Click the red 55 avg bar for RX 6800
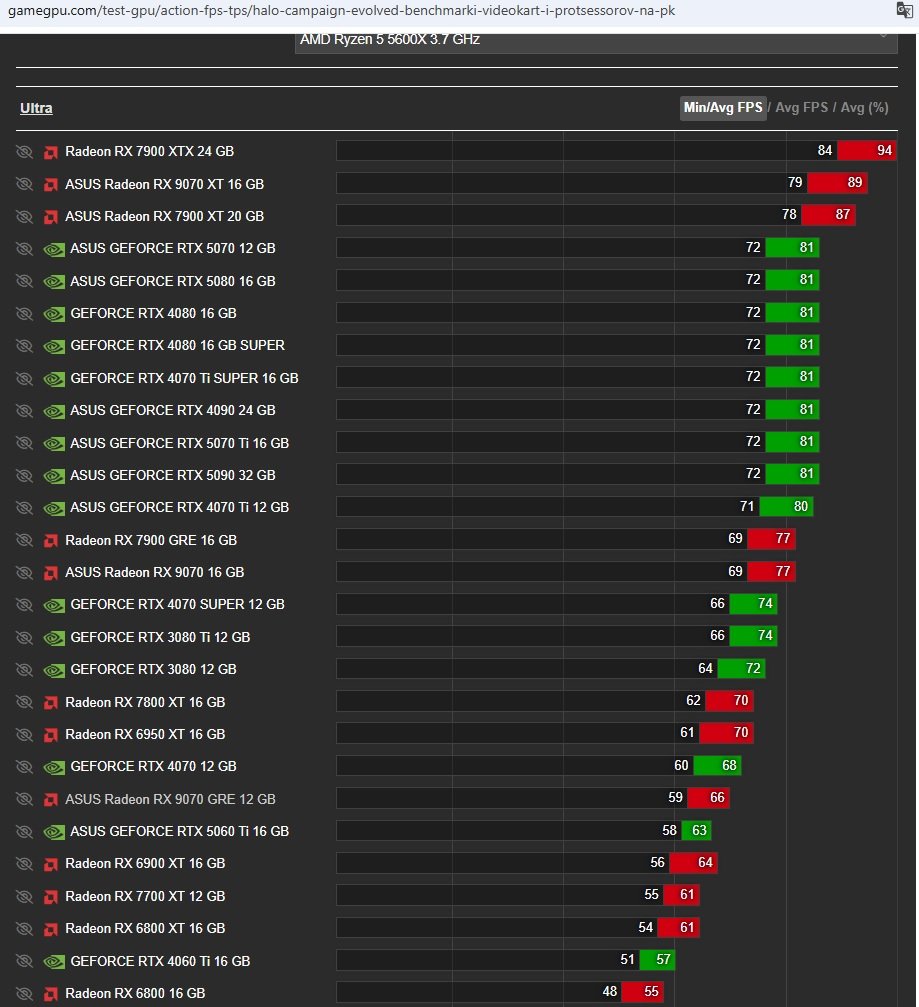Screen dimensions: 919x1007 coord(643,992)
